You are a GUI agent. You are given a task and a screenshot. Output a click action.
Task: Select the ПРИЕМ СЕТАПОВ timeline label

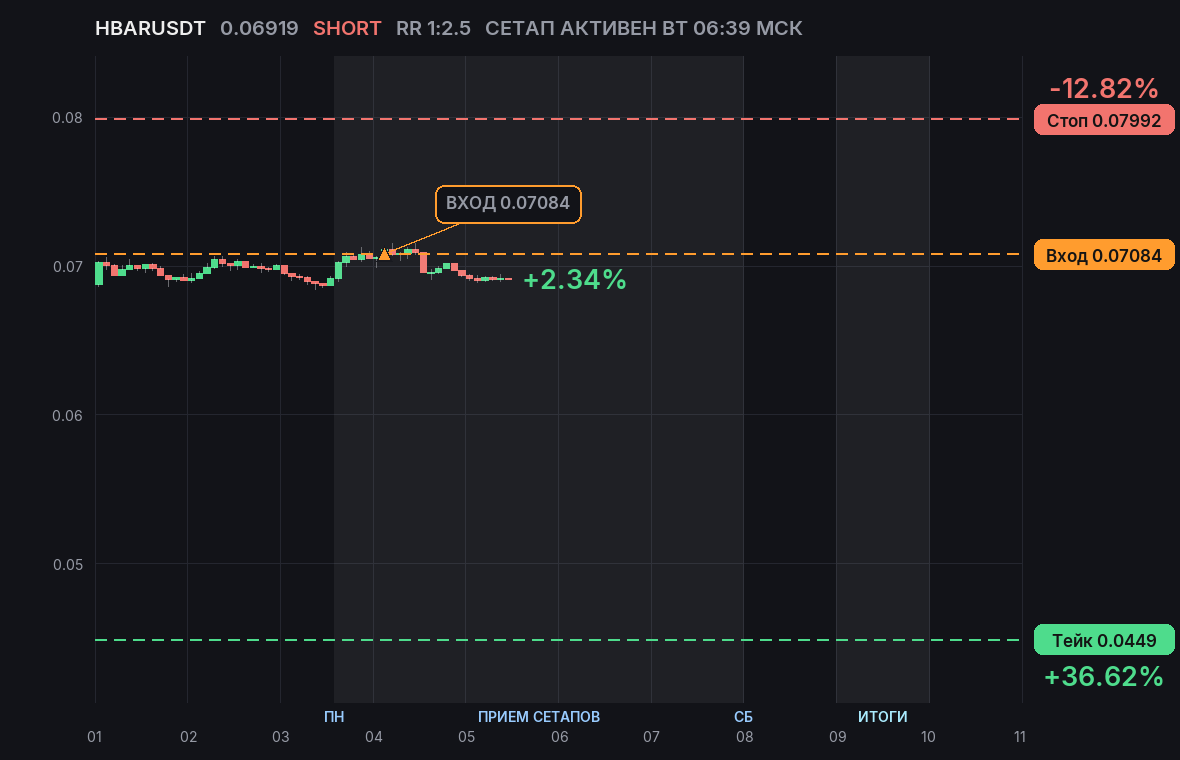(x=539, y=716)
